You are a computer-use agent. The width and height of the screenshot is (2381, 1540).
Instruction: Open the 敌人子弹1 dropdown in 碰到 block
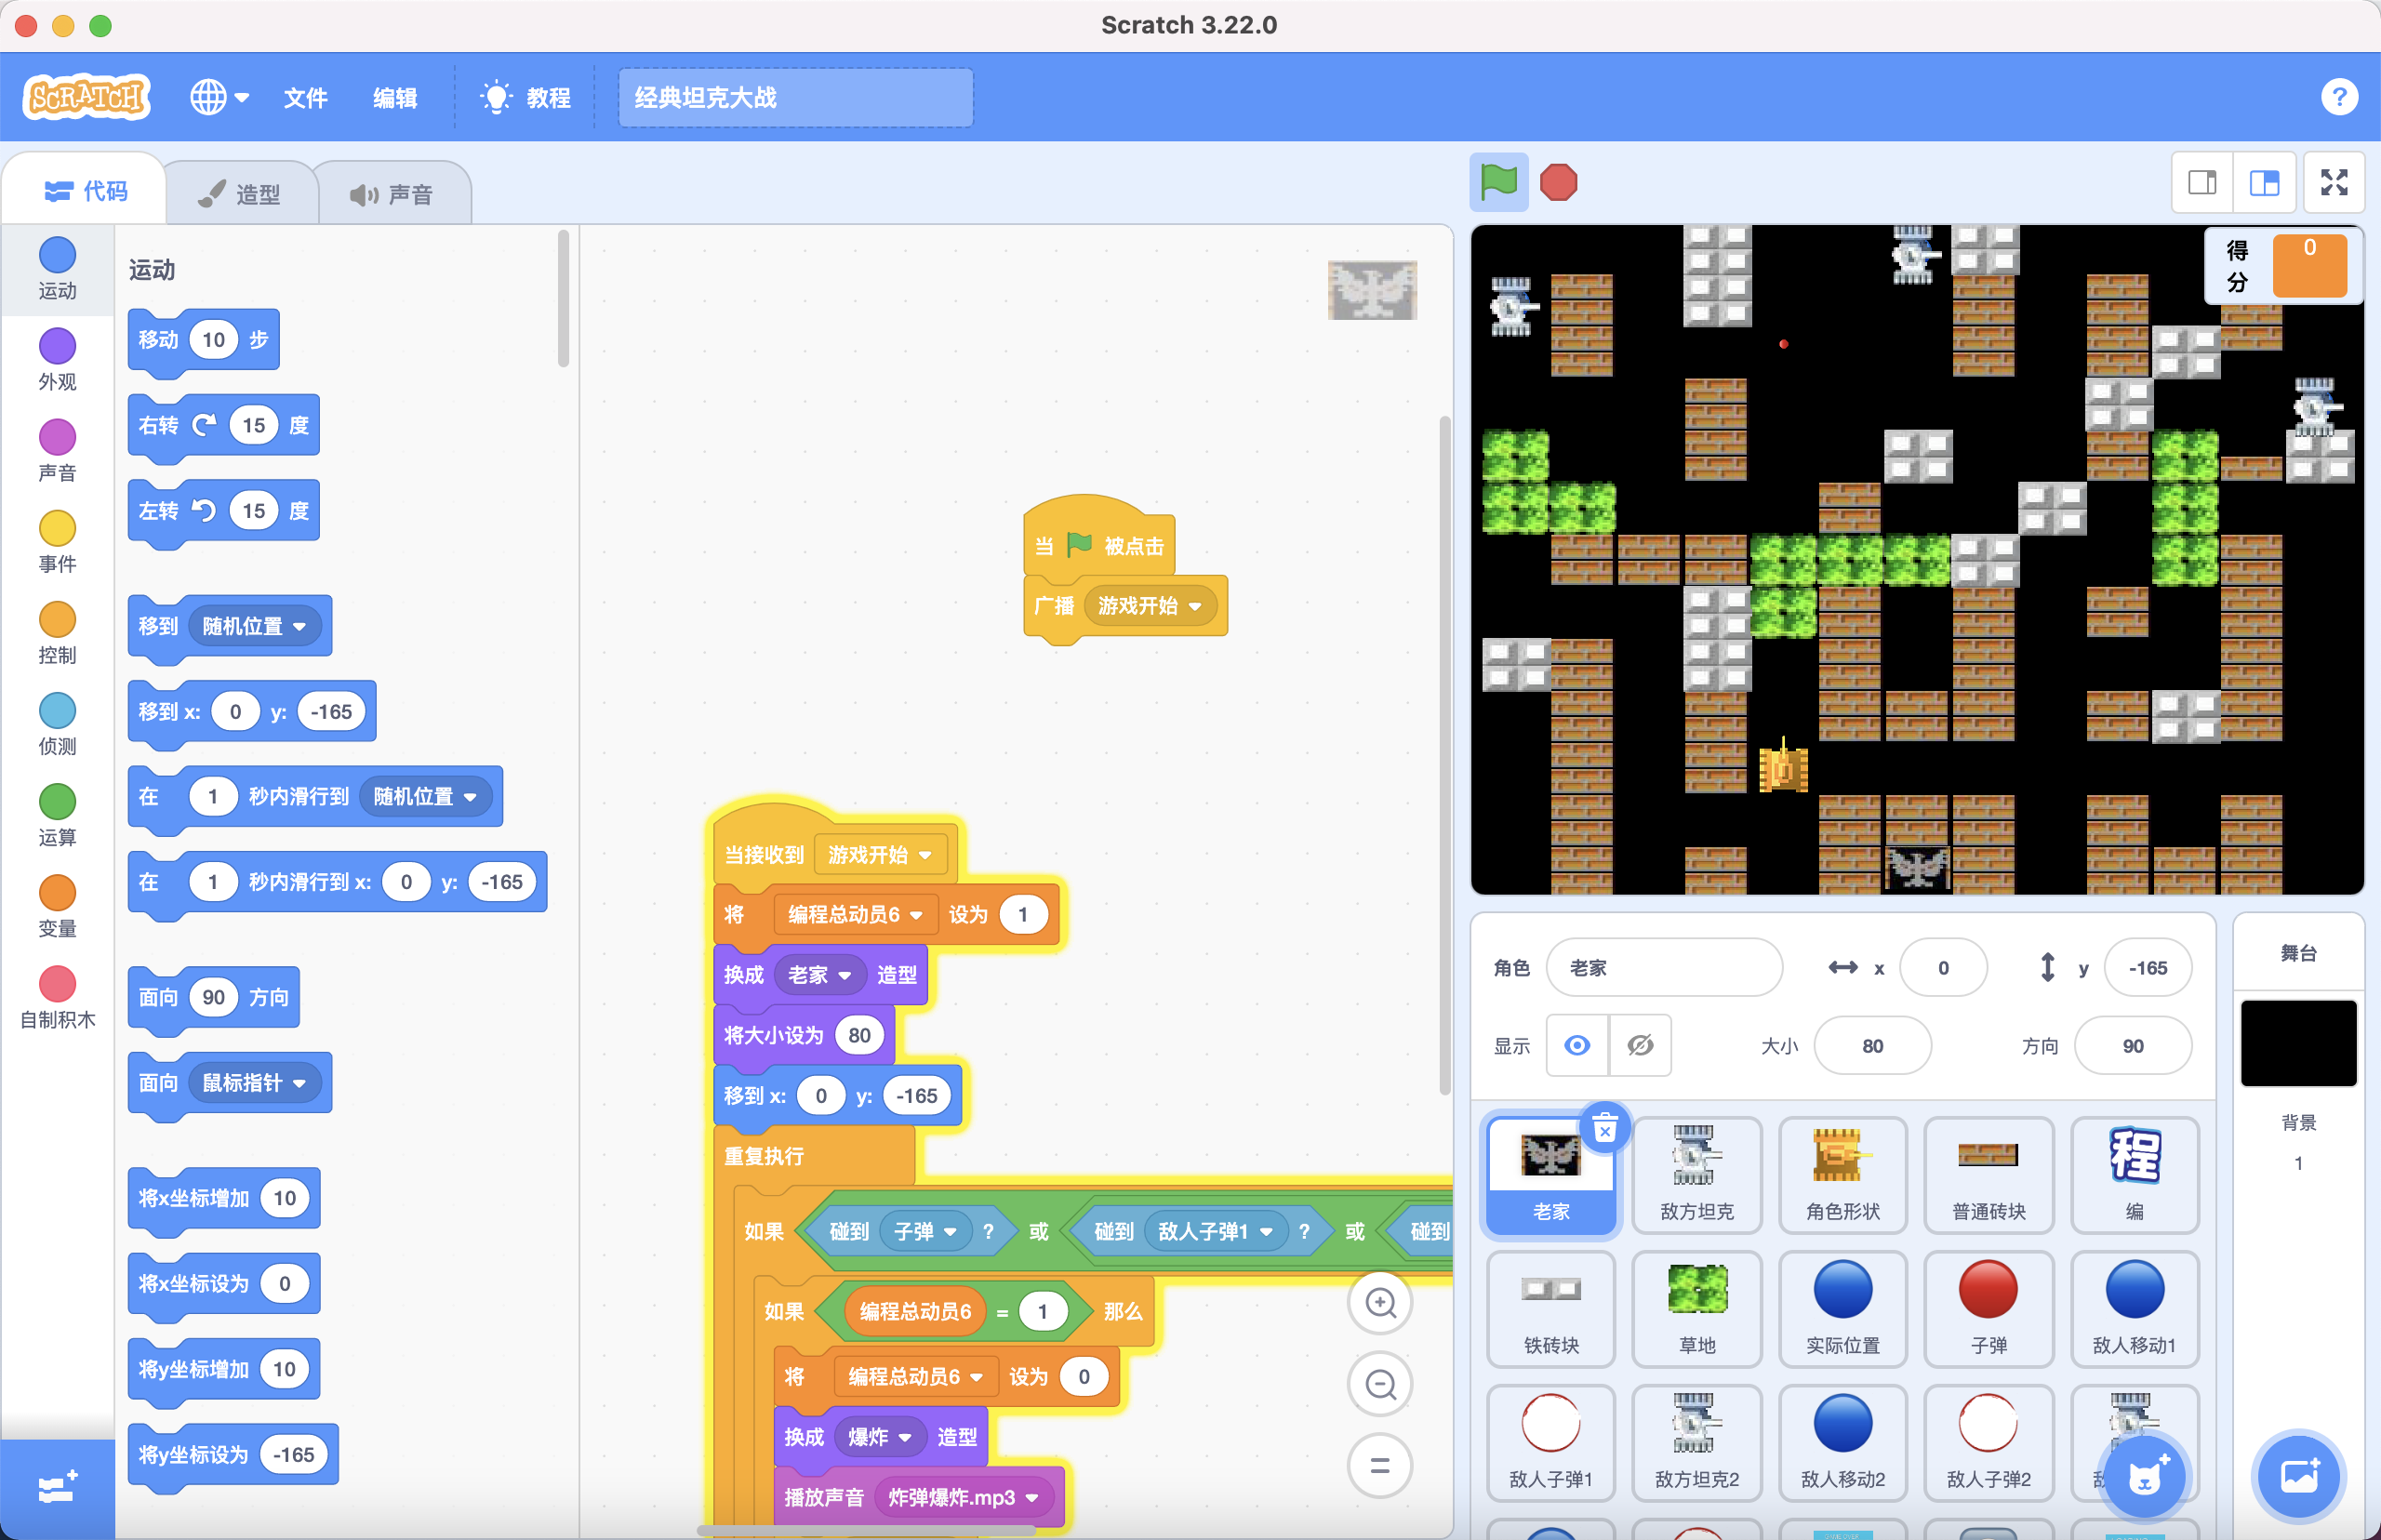(1215, 1231)
